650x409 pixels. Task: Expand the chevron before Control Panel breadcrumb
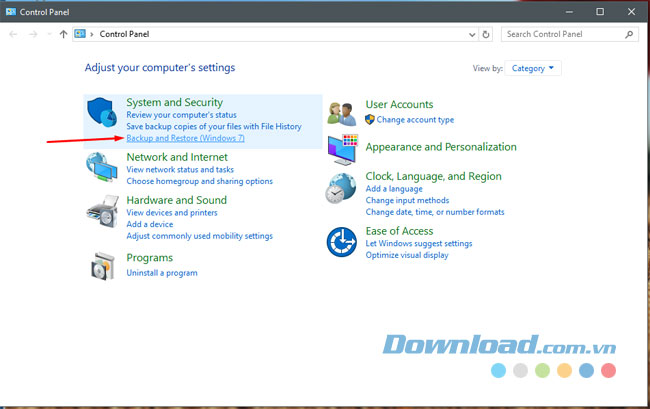click(x=92, y=34)
